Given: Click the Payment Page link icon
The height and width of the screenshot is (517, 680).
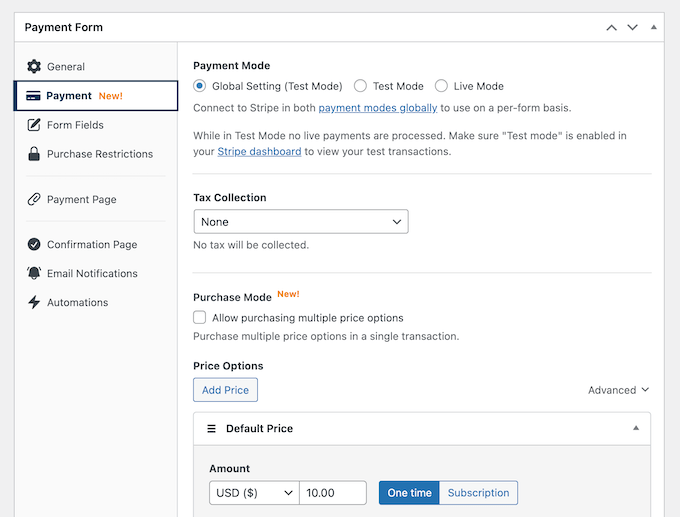Looking at the screenshot, I should click(34, 200).
